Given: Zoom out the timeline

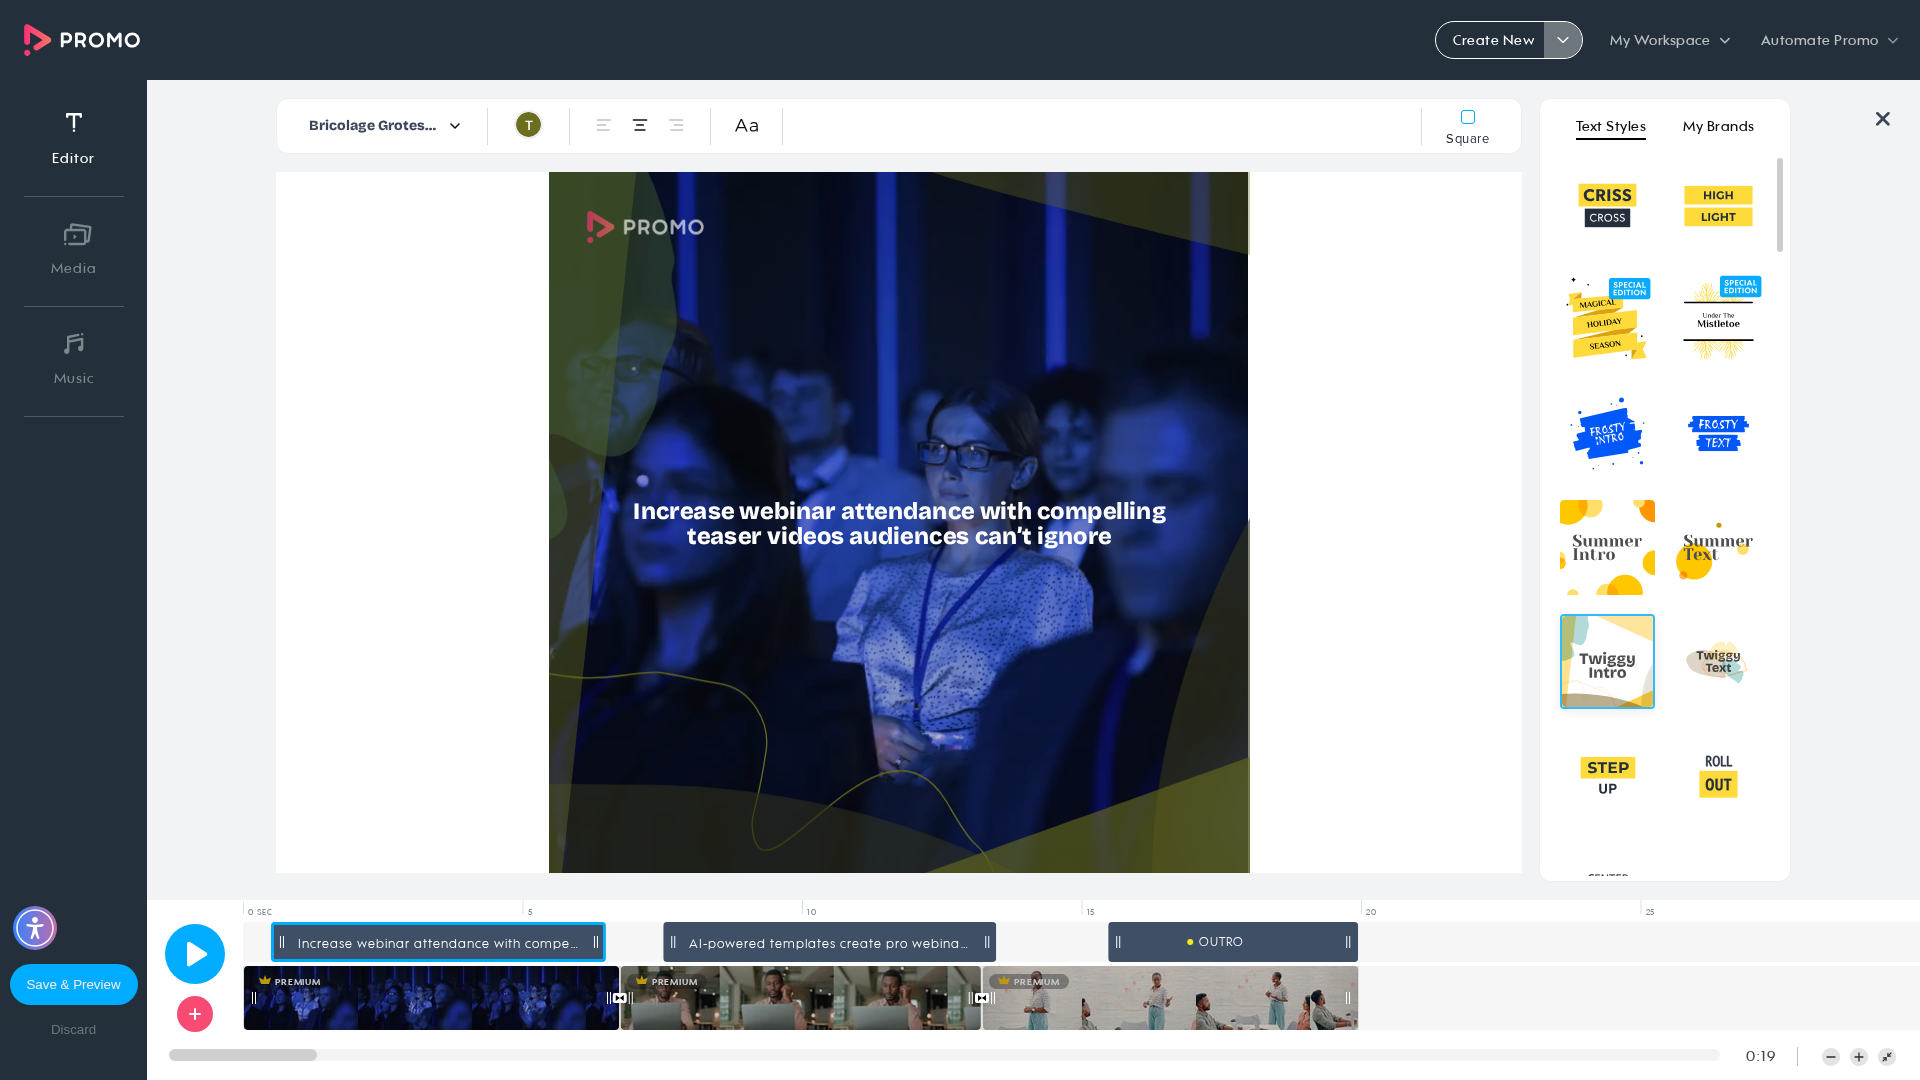Looking at the screenshot, I should 1831,1057.
